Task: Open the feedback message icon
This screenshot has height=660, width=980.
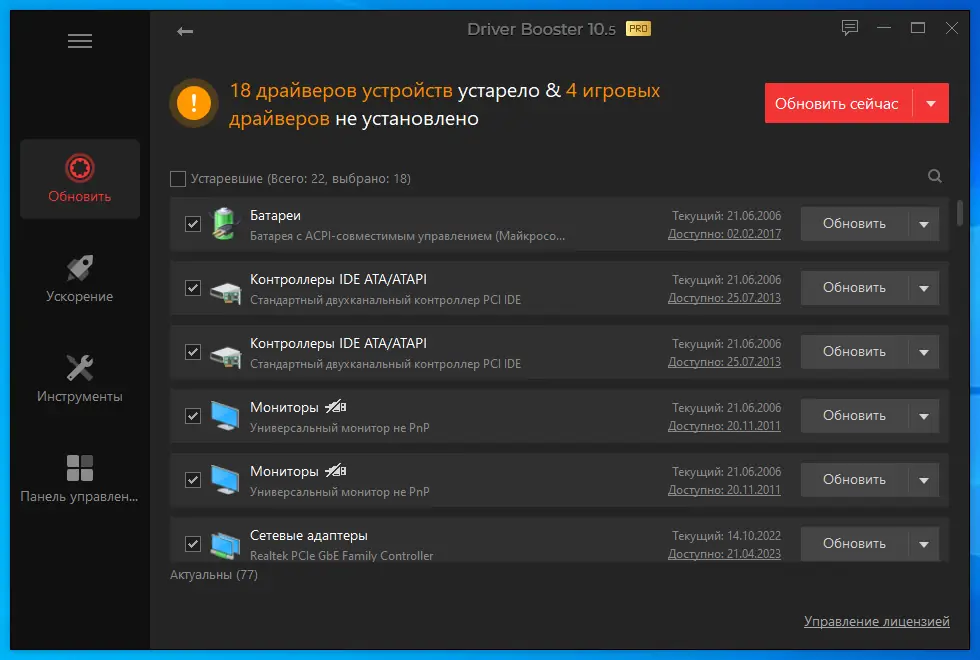Action: pyautogui.click(x=850, y=28)
